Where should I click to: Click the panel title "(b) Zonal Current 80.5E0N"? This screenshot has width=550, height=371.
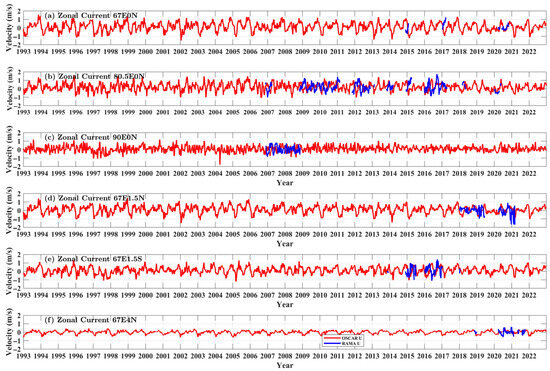(x=94, y=76)
